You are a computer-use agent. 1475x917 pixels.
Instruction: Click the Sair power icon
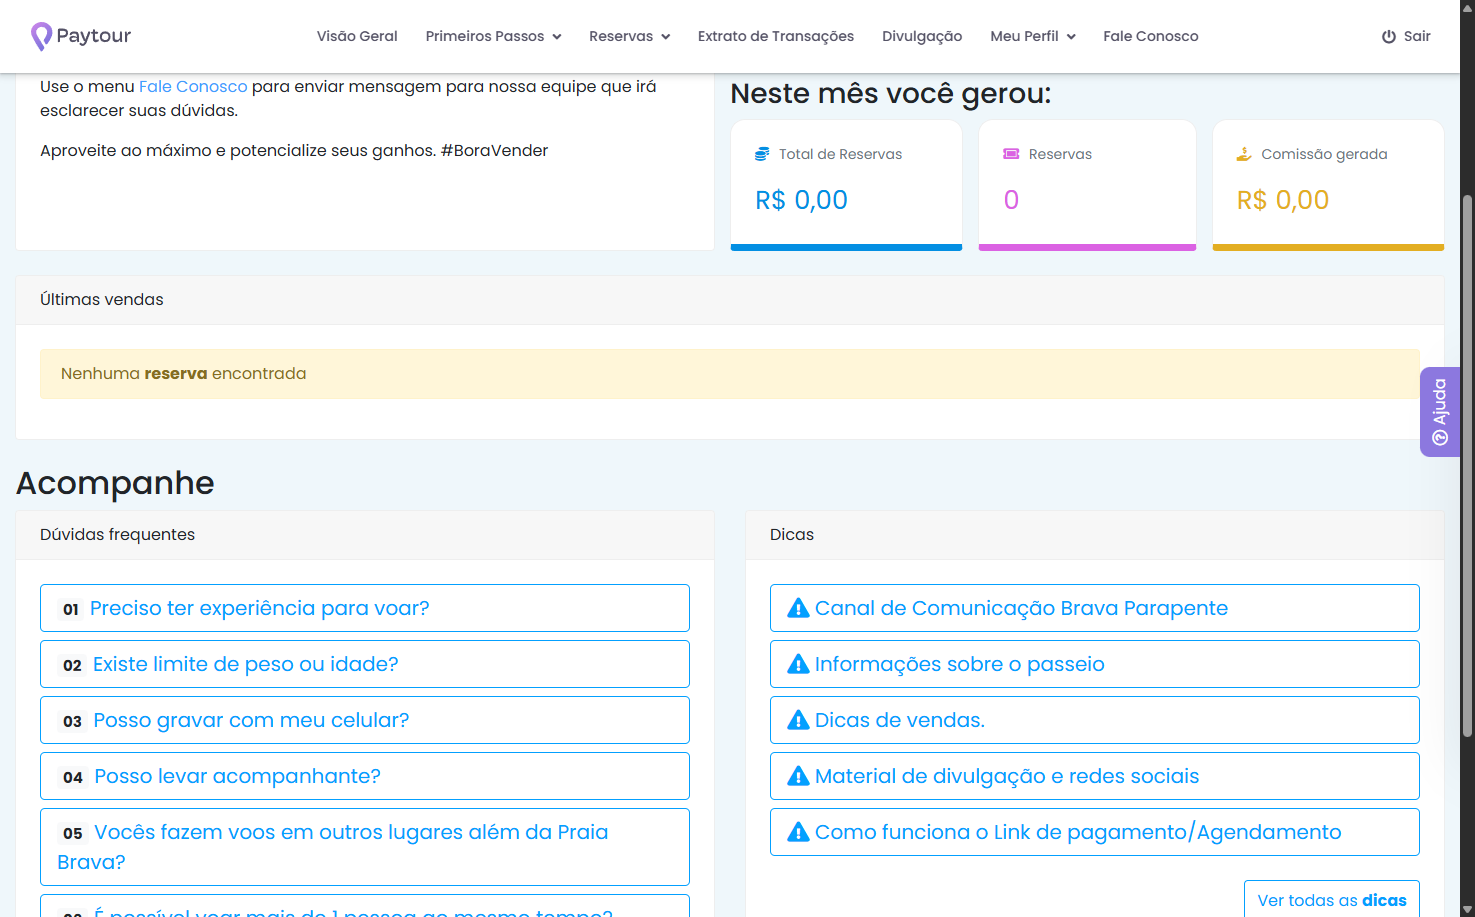1389,36
